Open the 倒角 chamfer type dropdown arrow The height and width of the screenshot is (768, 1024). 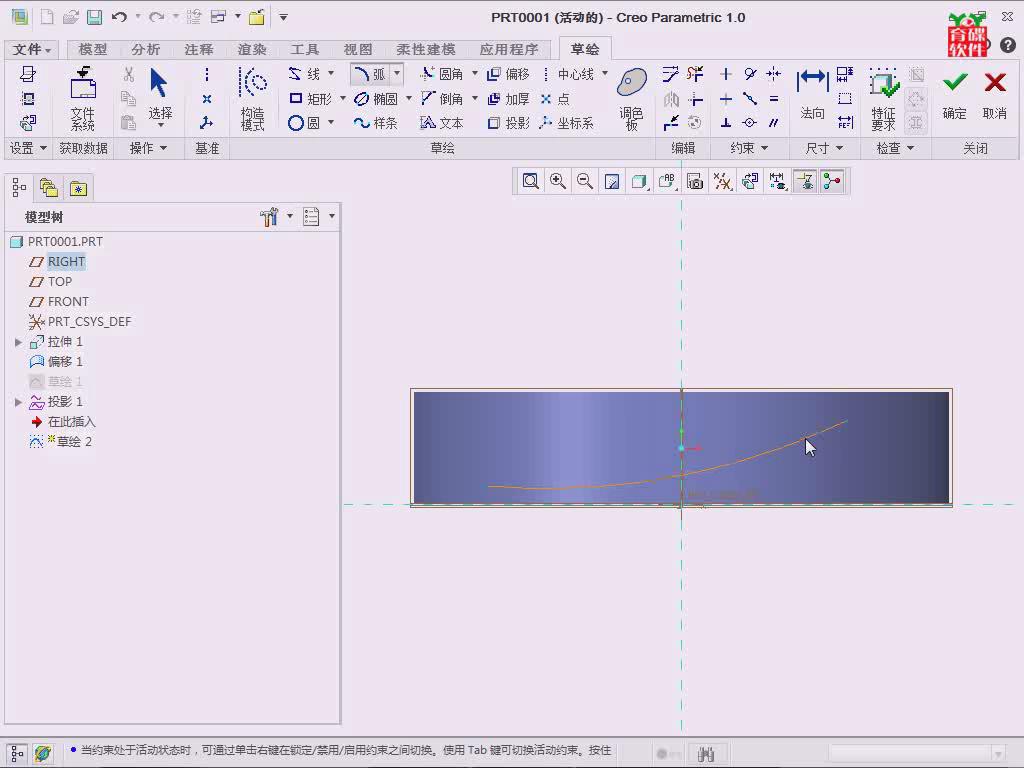475,99
